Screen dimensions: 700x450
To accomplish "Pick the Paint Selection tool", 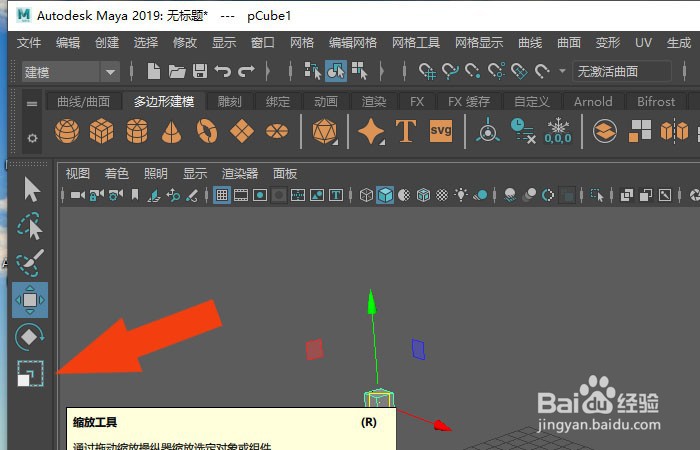I will (30, 263).
